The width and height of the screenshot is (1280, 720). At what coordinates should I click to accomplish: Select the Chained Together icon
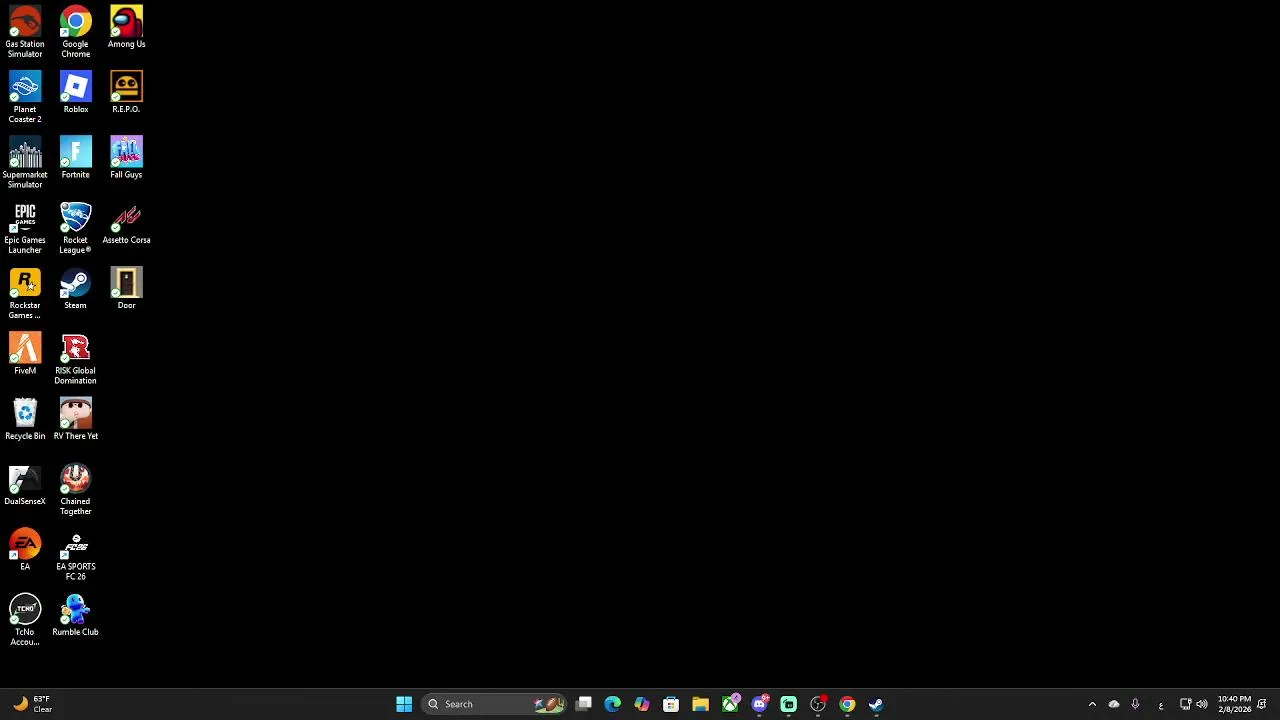point(75,489)
